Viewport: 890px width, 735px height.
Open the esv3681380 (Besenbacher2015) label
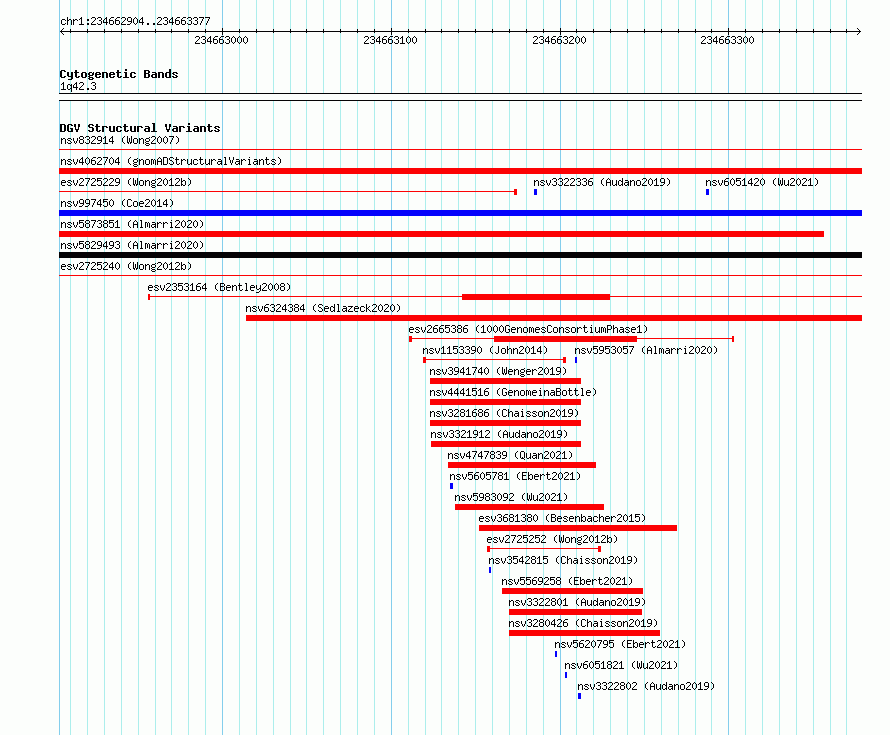point(562,518)
